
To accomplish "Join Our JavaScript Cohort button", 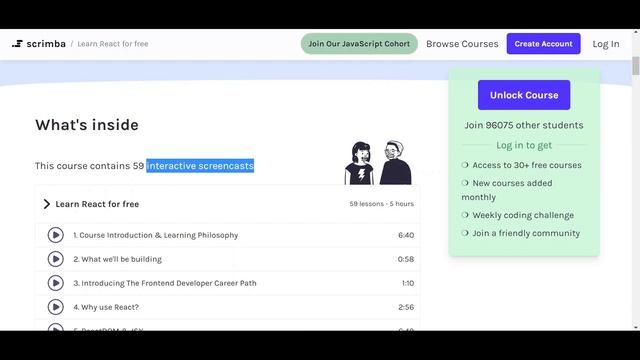I will click(x=359, y=44).
